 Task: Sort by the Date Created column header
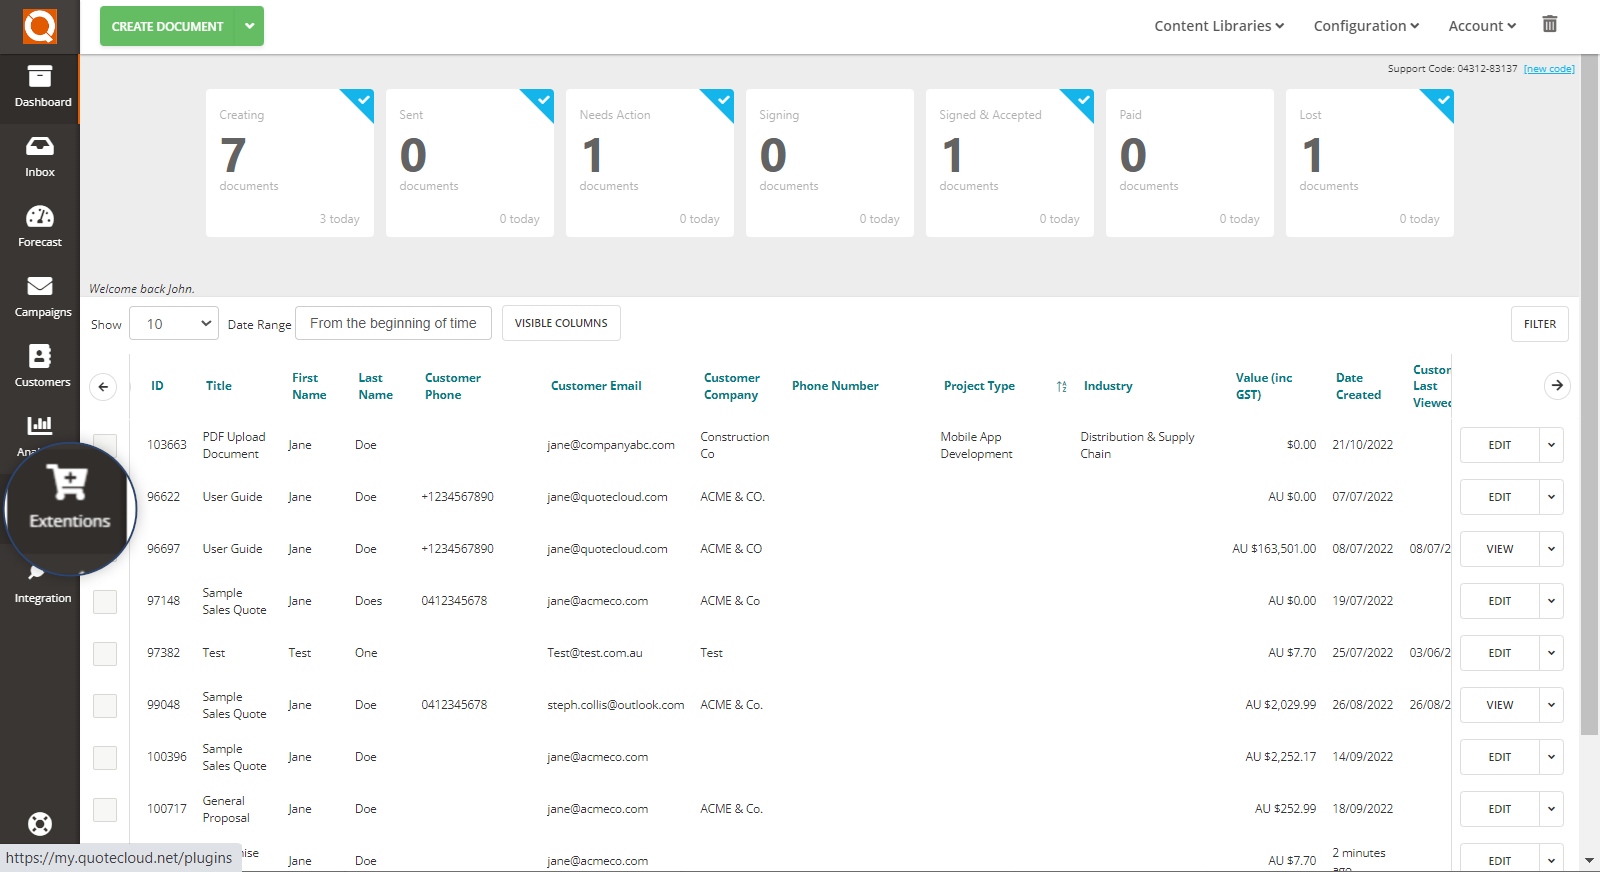1358,386
